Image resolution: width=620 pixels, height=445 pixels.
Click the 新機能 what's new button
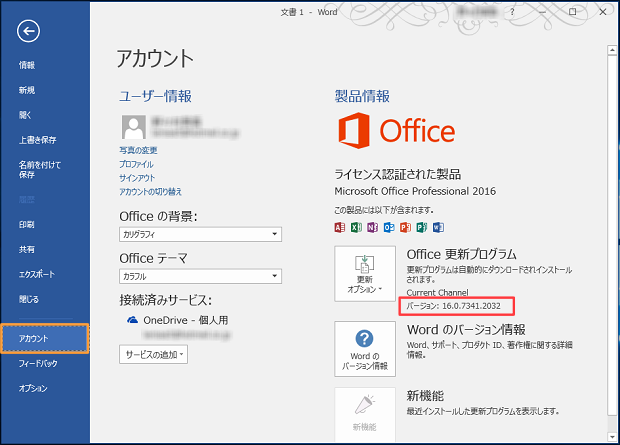365,415
